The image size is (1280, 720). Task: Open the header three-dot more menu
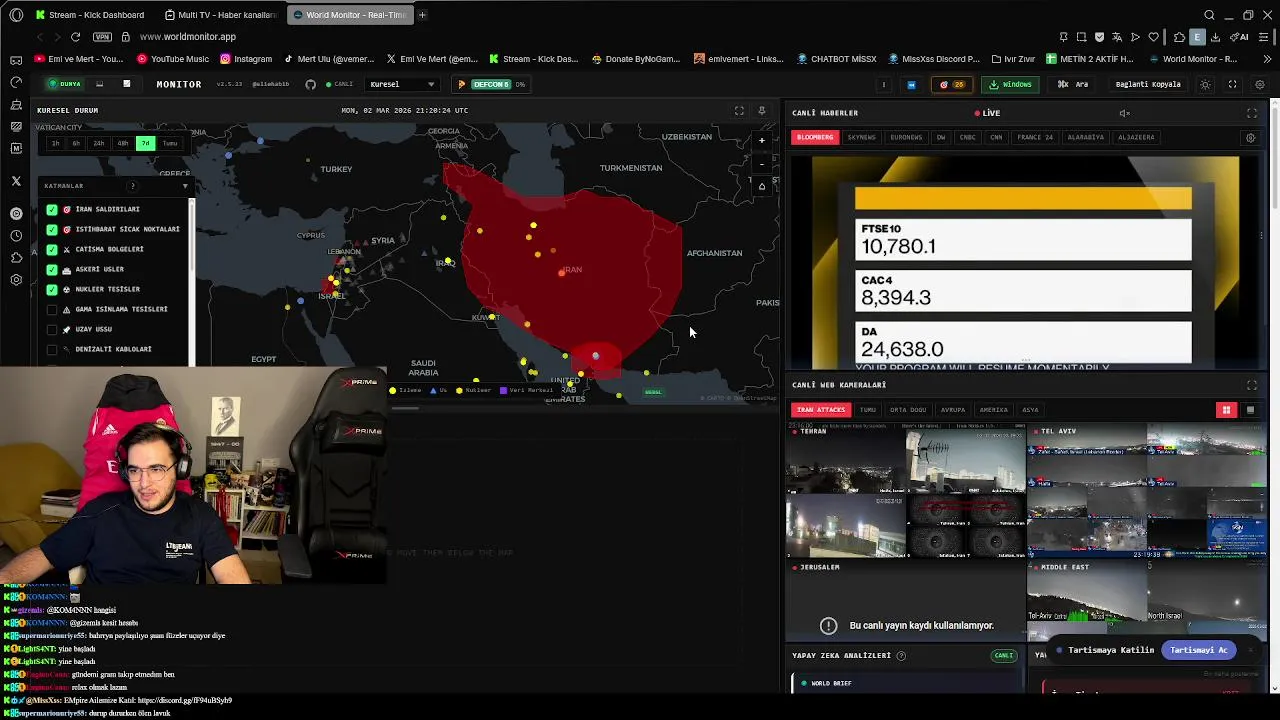(x=883, y=84)
